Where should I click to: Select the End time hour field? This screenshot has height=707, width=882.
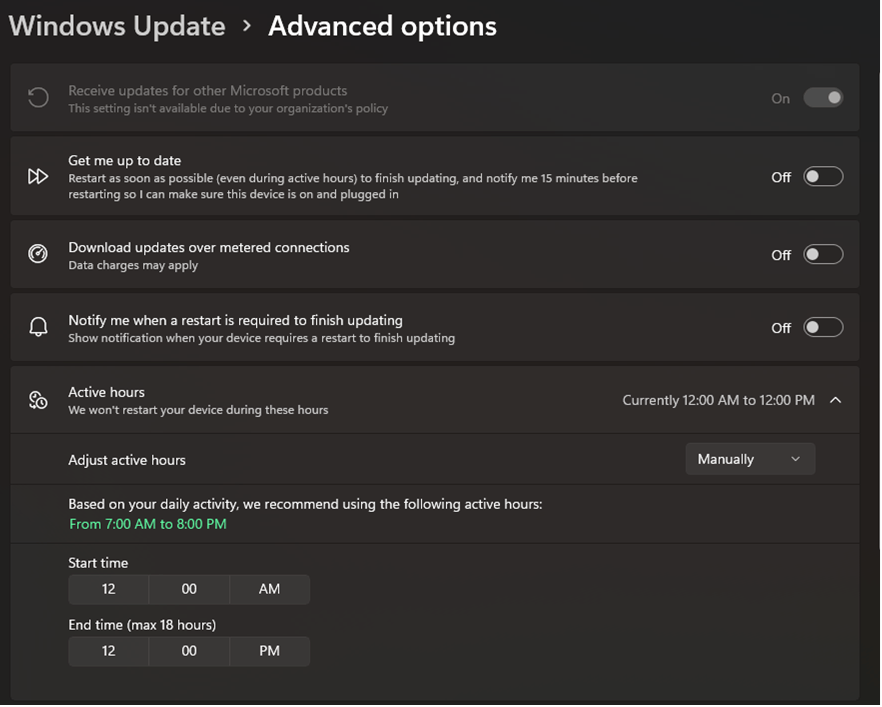point(109,651)
